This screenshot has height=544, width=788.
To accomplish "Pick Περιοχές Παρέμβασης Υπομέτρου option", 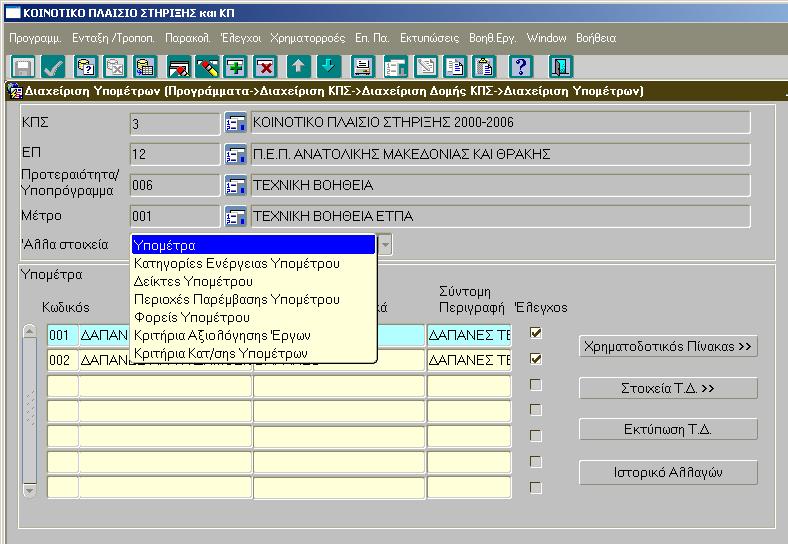I will coord(253,300).
